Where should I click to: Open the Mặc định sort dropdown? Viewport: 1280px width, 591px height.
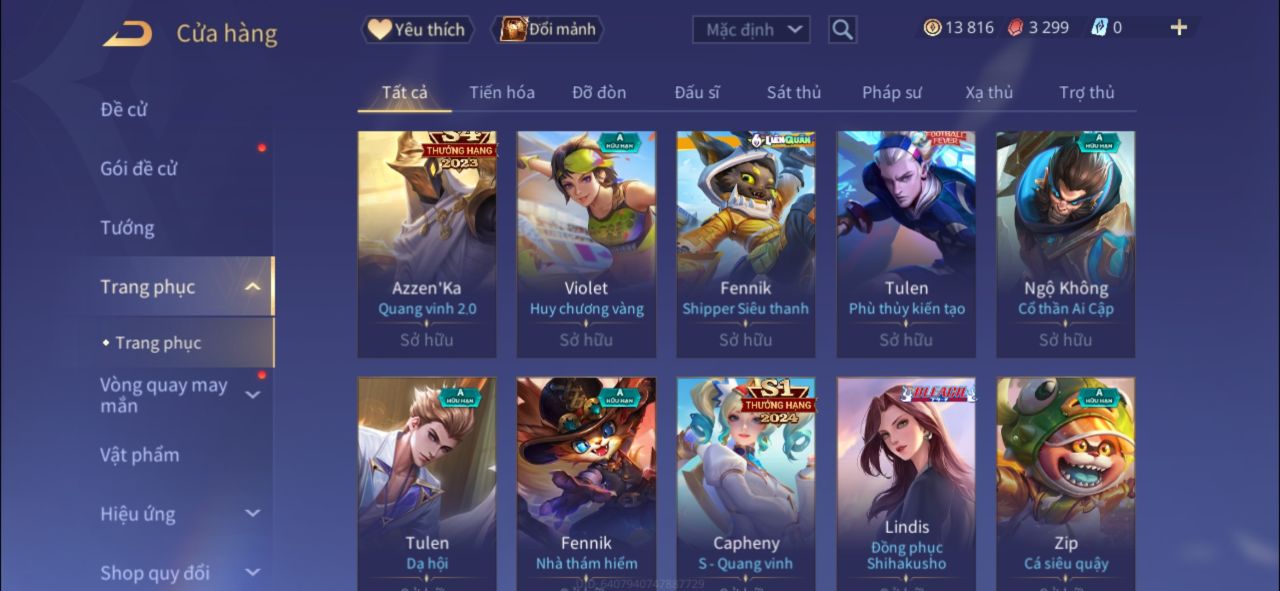tap(751, 30)
